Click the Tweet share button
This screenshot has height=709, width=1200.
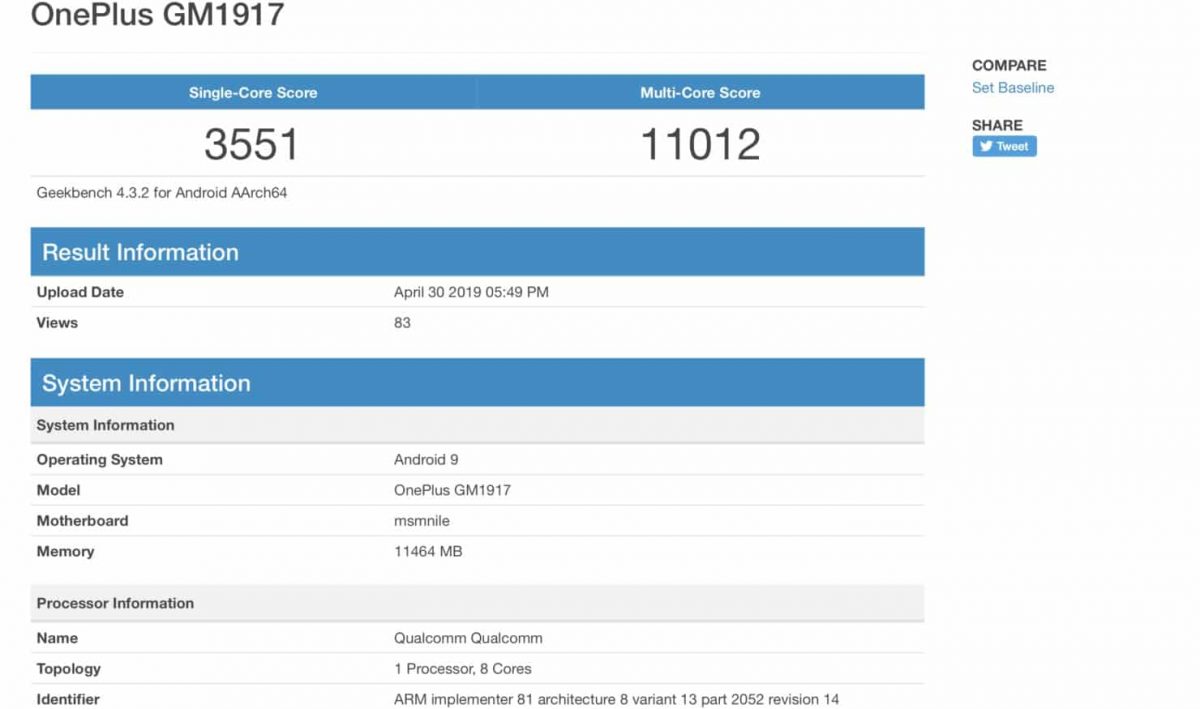pos(1004,147)
